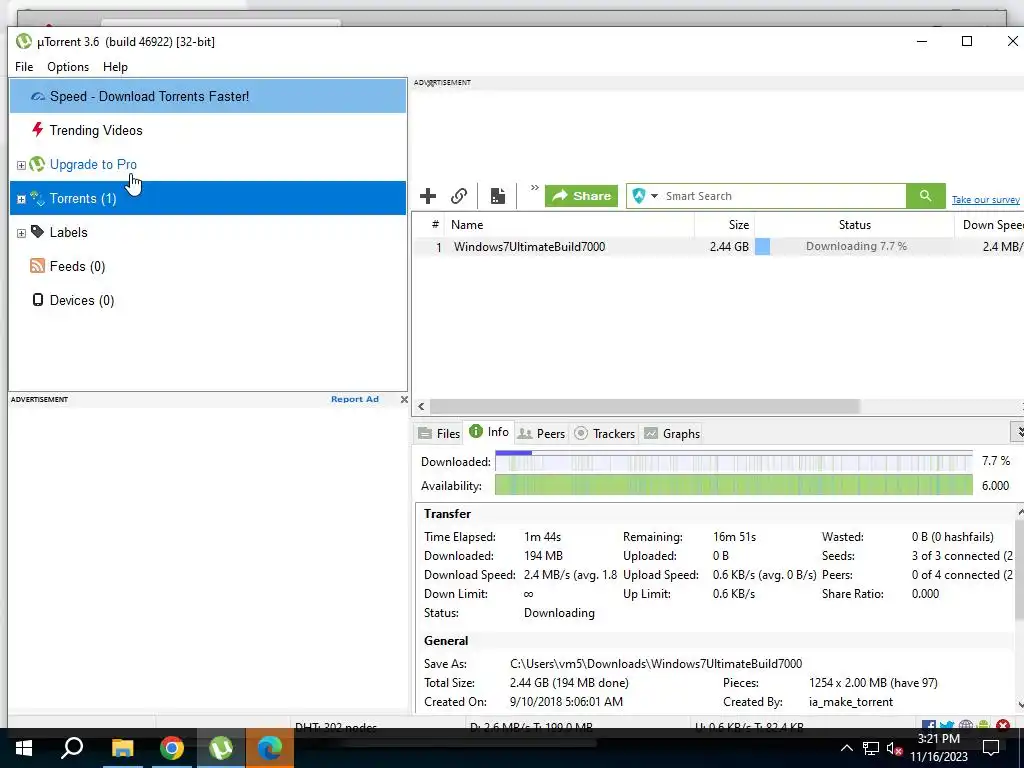The image size is (1024, 768).
Task: Click the network icon in system tray
Action: coord(871,748)
